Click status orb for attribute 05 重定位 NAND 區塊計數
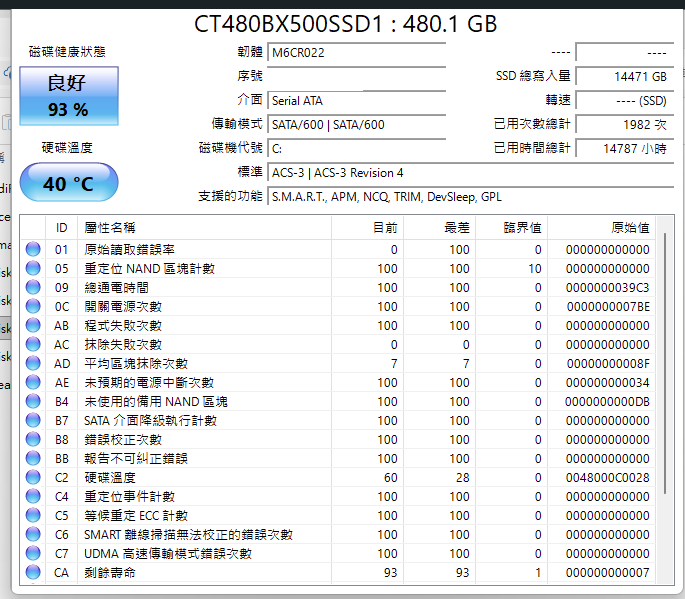685x599 pixels. pos(33,268)
